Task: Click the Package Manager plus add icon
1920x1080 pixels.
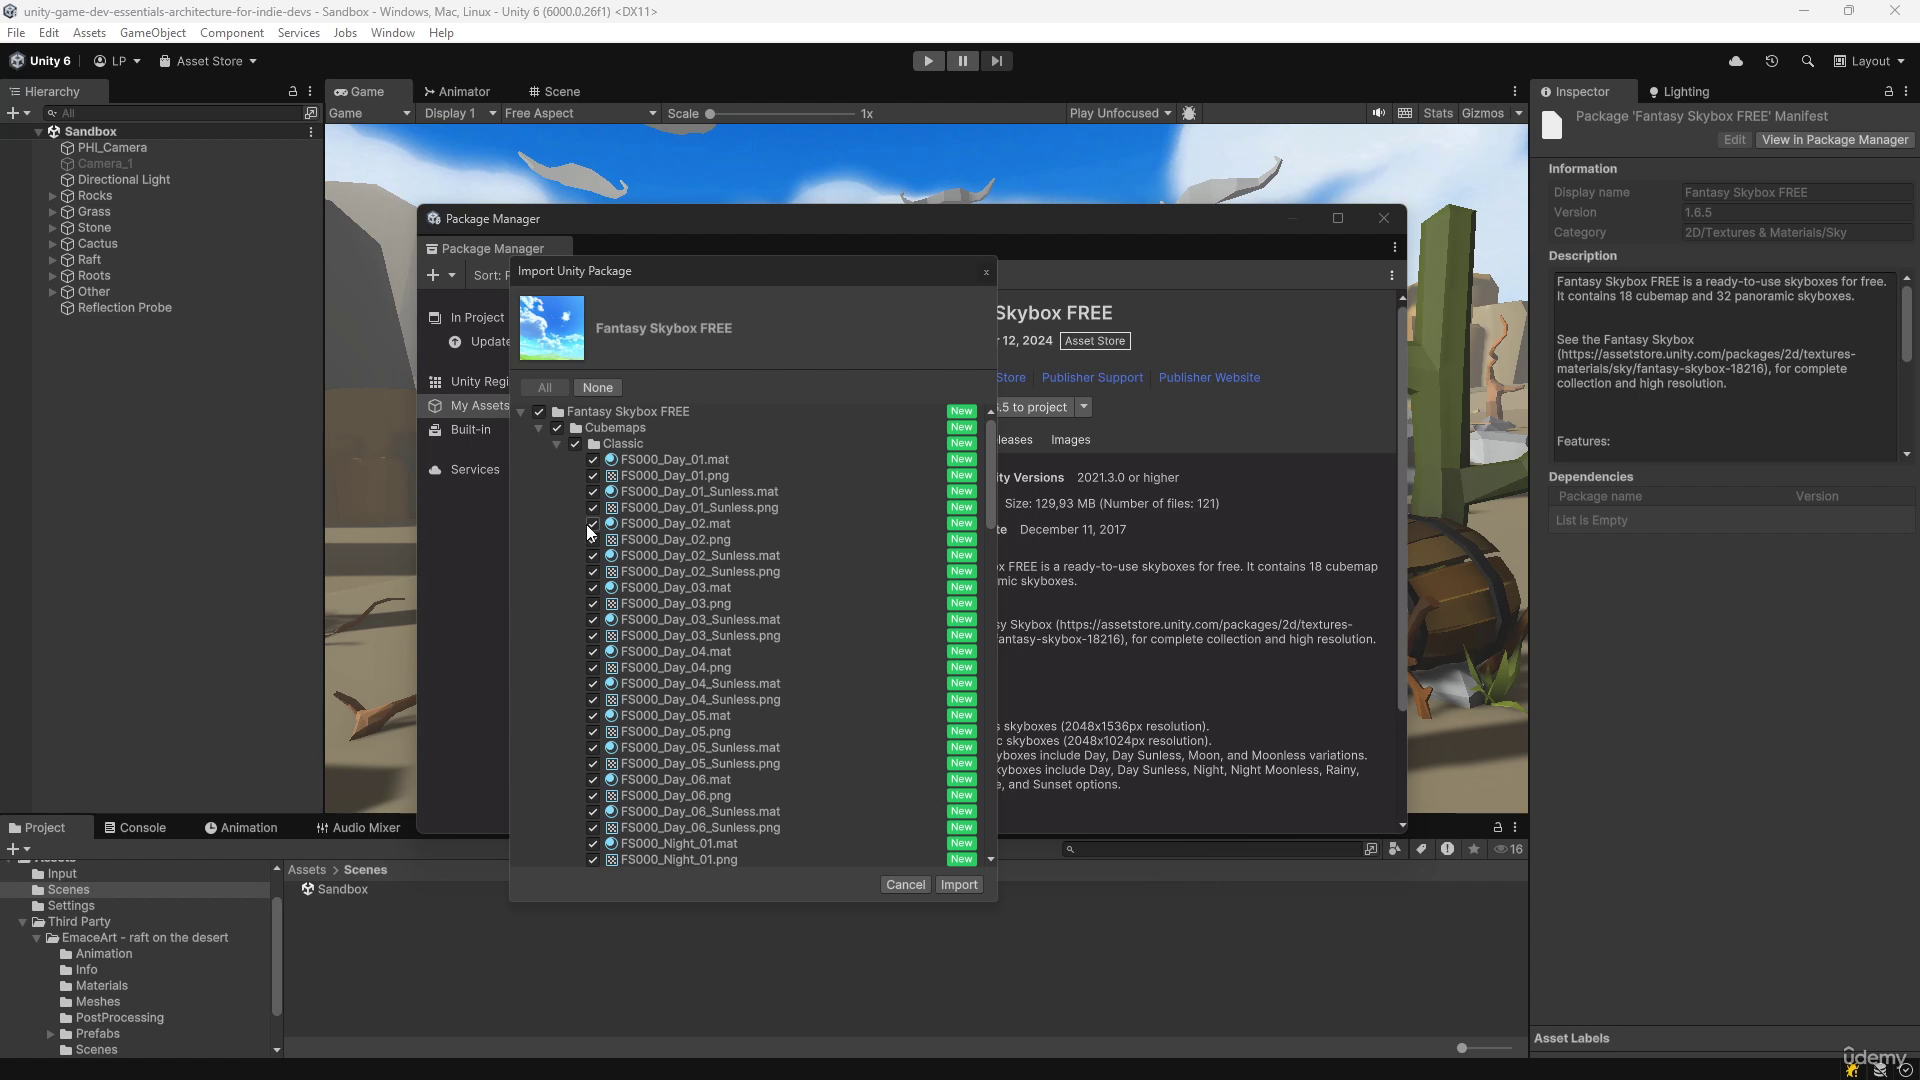Action: [x=433, y=275]
